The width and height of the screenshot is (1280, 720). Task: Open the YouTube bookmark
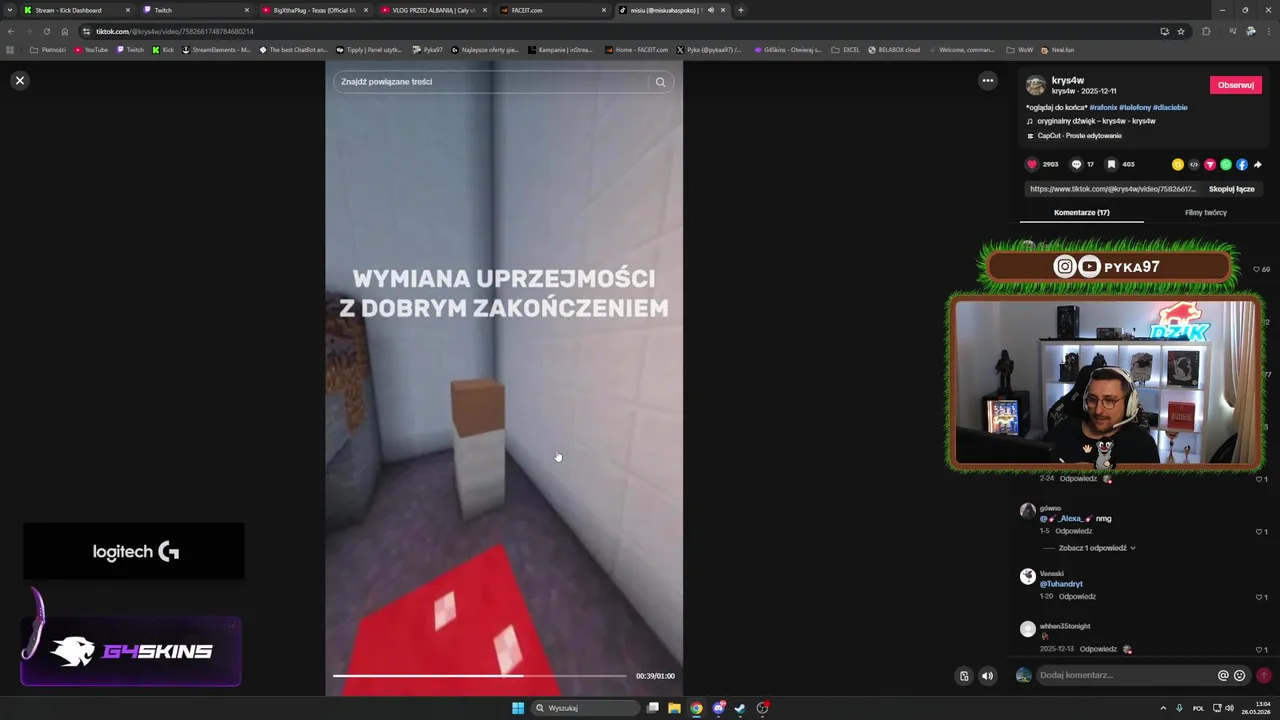(x=91, y=49)
